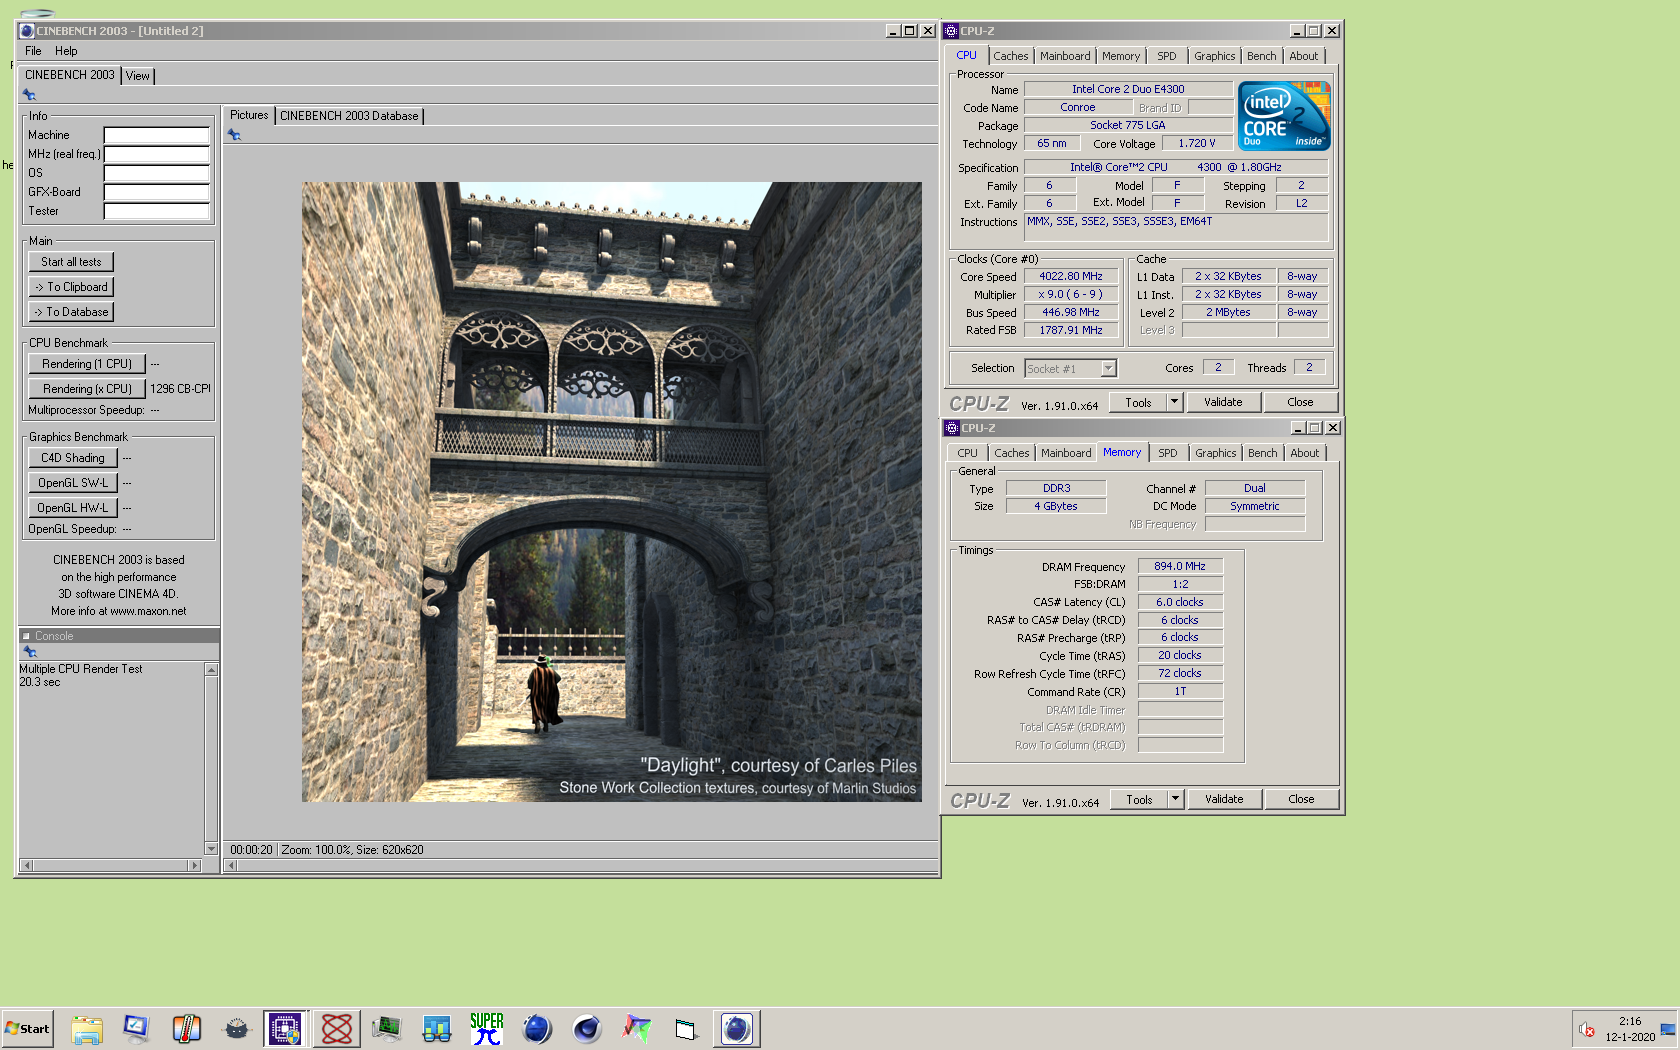Switch to the running Cinebench taskbar button

tap(737, 1029)
